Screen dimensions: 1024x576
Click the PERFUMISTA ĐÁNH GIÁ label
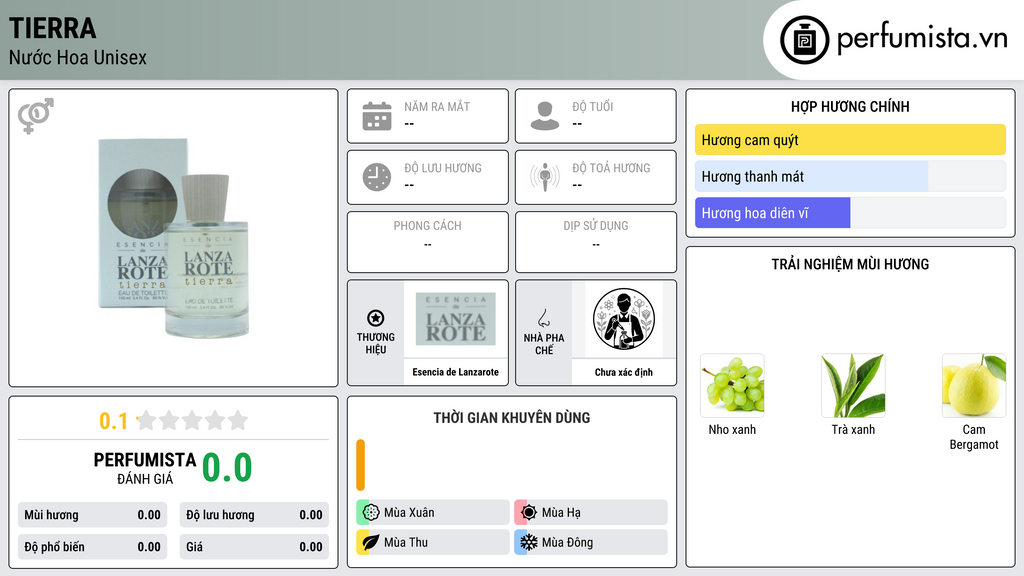pos(145,468)
